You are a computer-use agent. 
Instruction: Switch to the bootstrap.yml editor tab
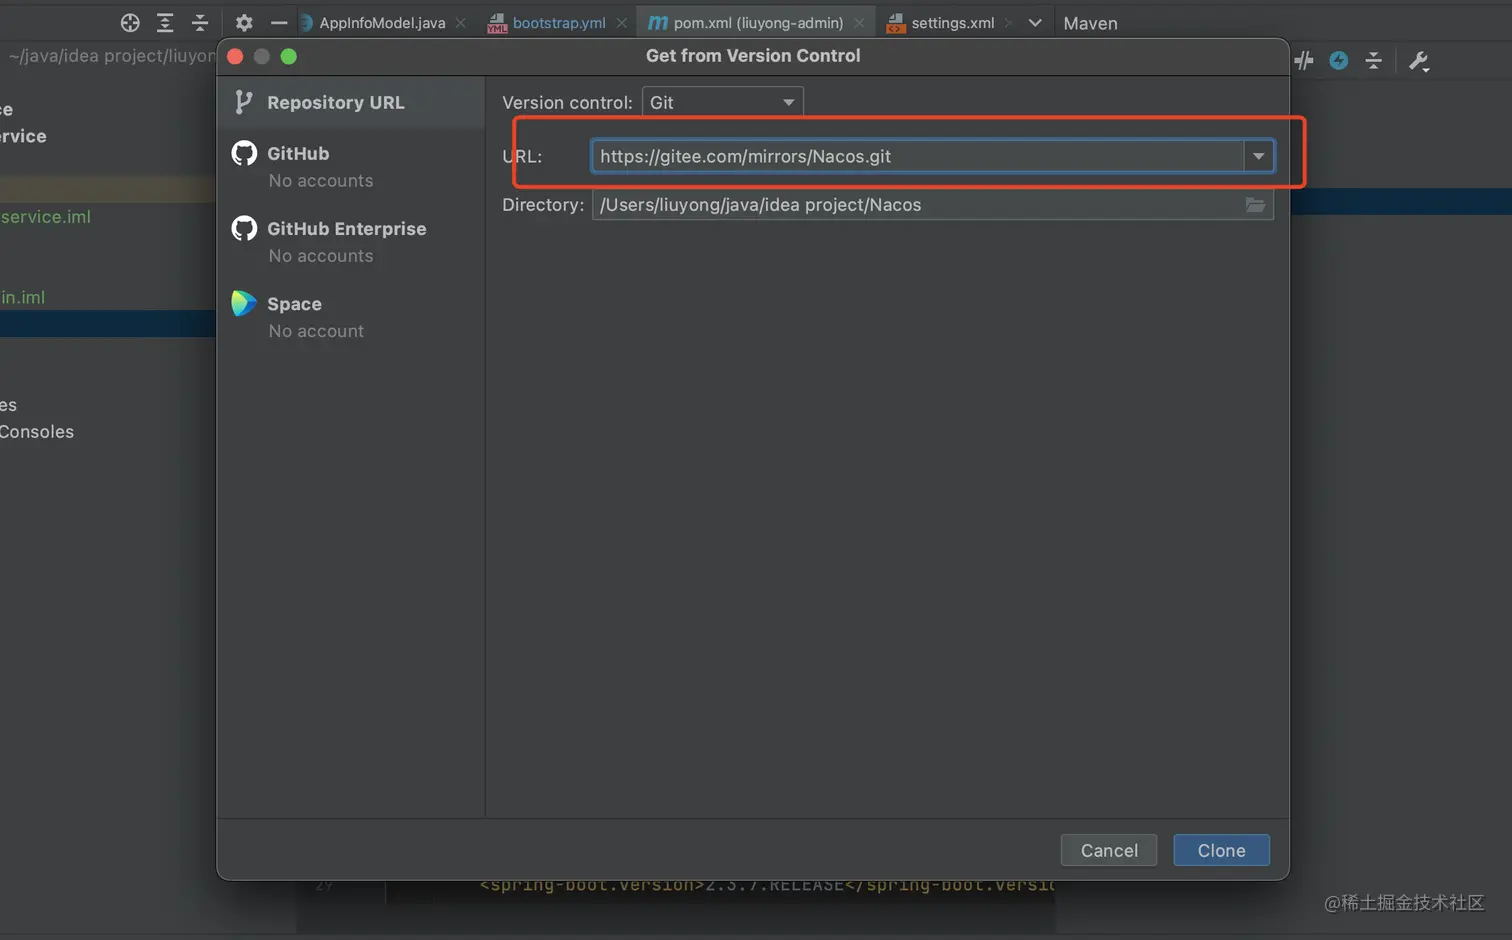pos(559,22)
